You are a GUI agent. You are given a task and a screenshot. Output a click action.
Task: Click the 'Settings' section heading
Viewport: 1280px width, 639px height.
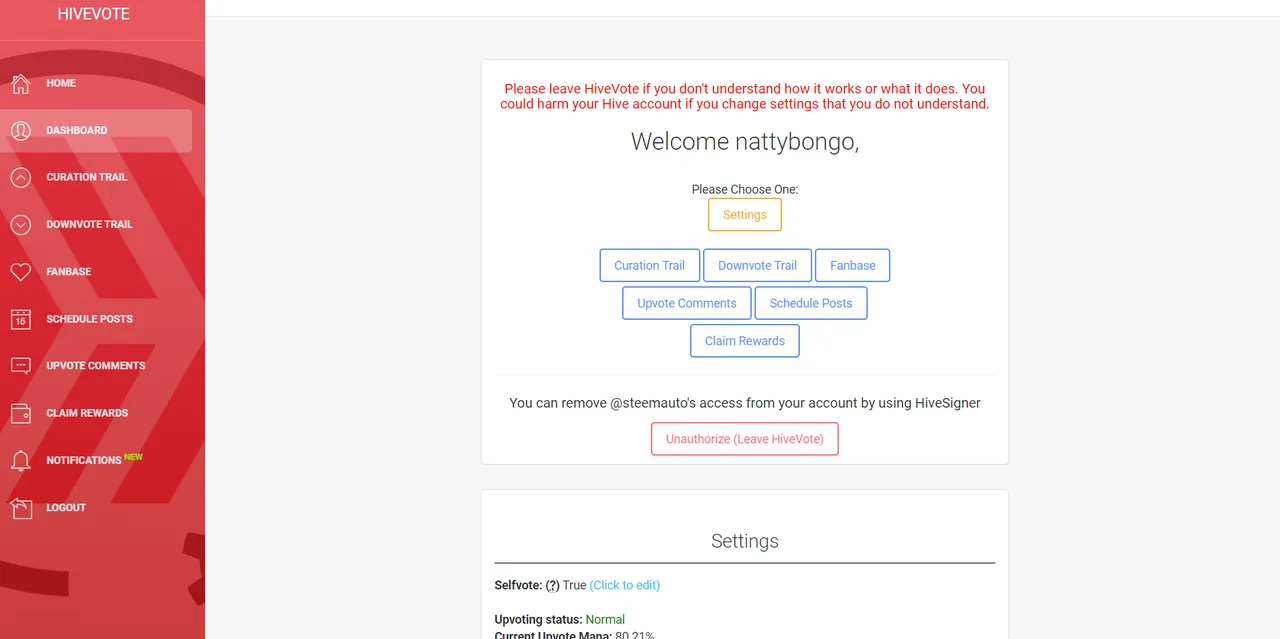pos(745,541)
